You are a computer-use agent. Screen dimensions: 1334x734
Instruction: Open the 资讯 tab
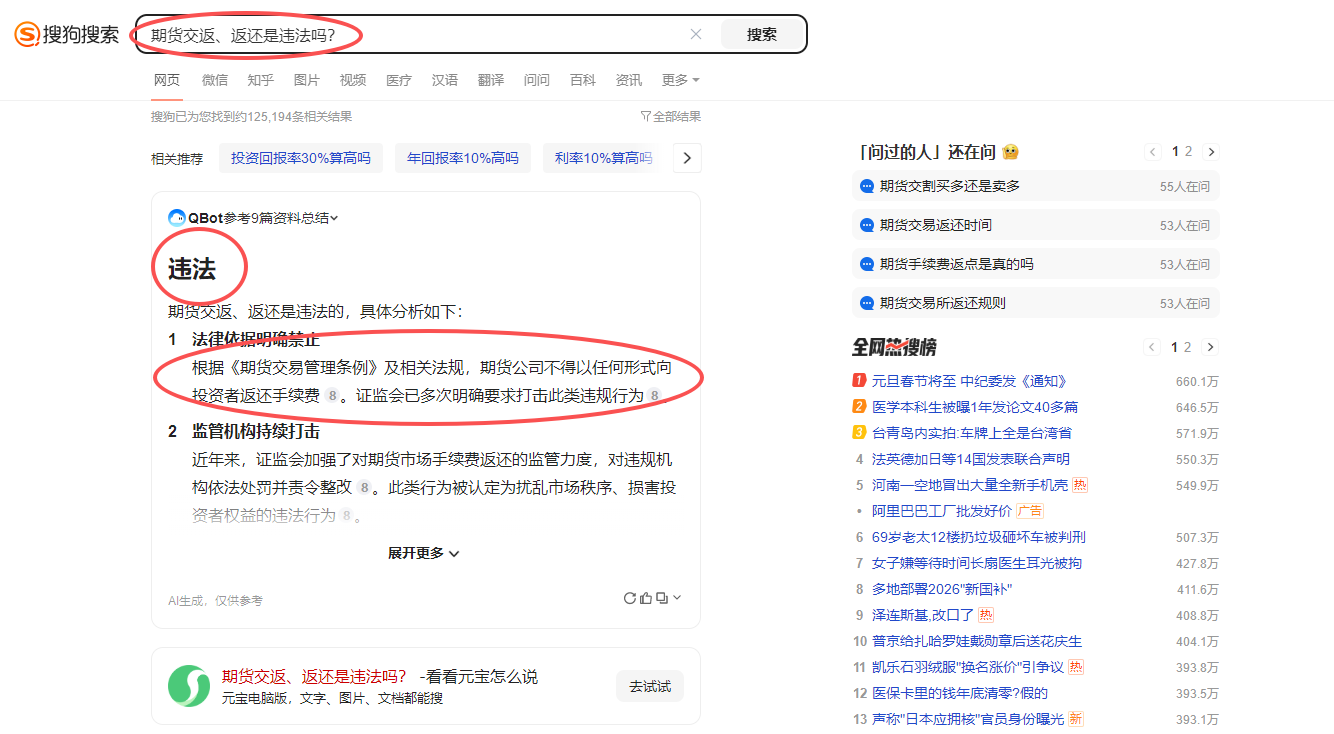(628, 80)
